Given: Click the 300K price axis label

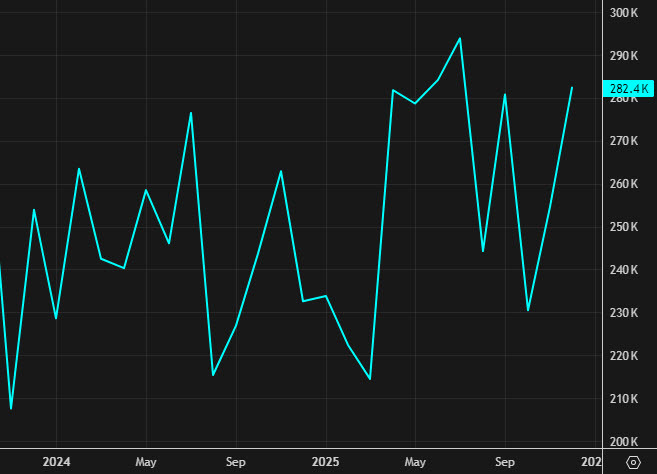Looking at the screenshot, I should pos(625,12).
